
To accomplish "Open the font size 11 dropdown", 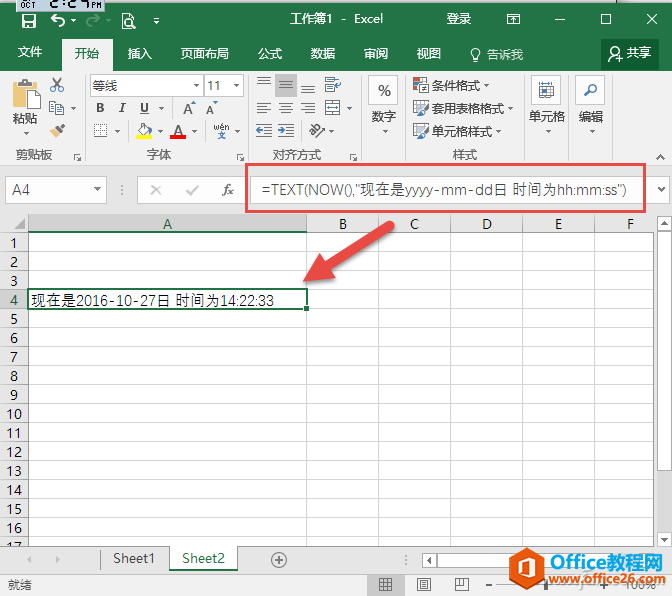I will click(237, 86).
